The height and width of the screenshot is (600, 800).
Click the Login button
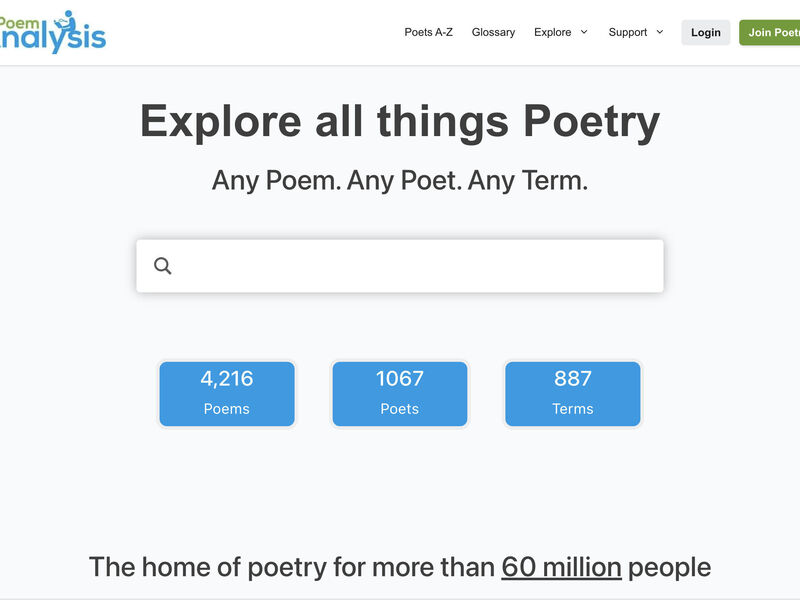click(706, 32)
